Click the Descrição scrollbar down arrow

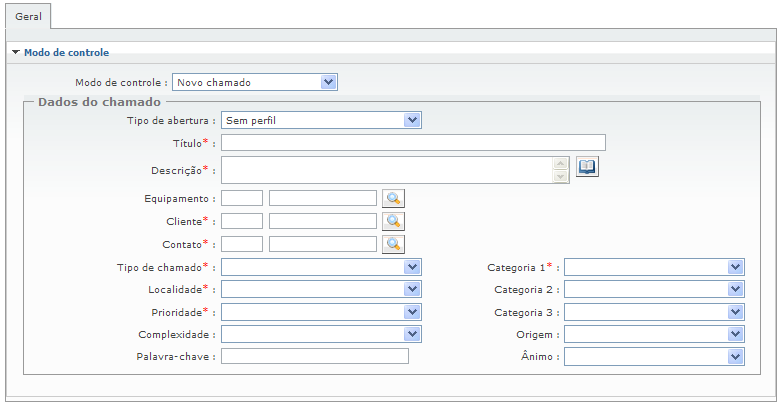click(561, 177)
